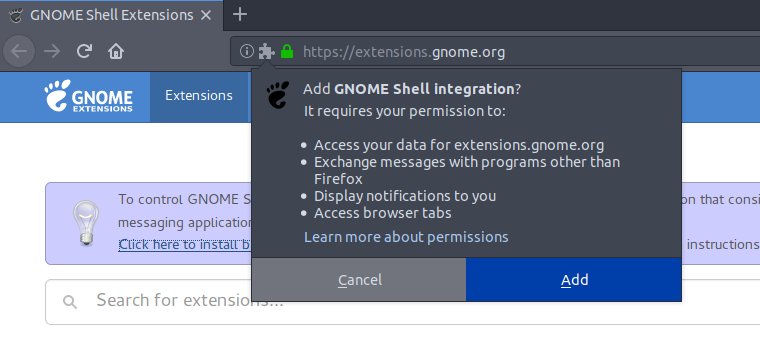Screen dimensions: 760x363
Task: Click the lightbulb tip icon
Action: coord(86,223)
